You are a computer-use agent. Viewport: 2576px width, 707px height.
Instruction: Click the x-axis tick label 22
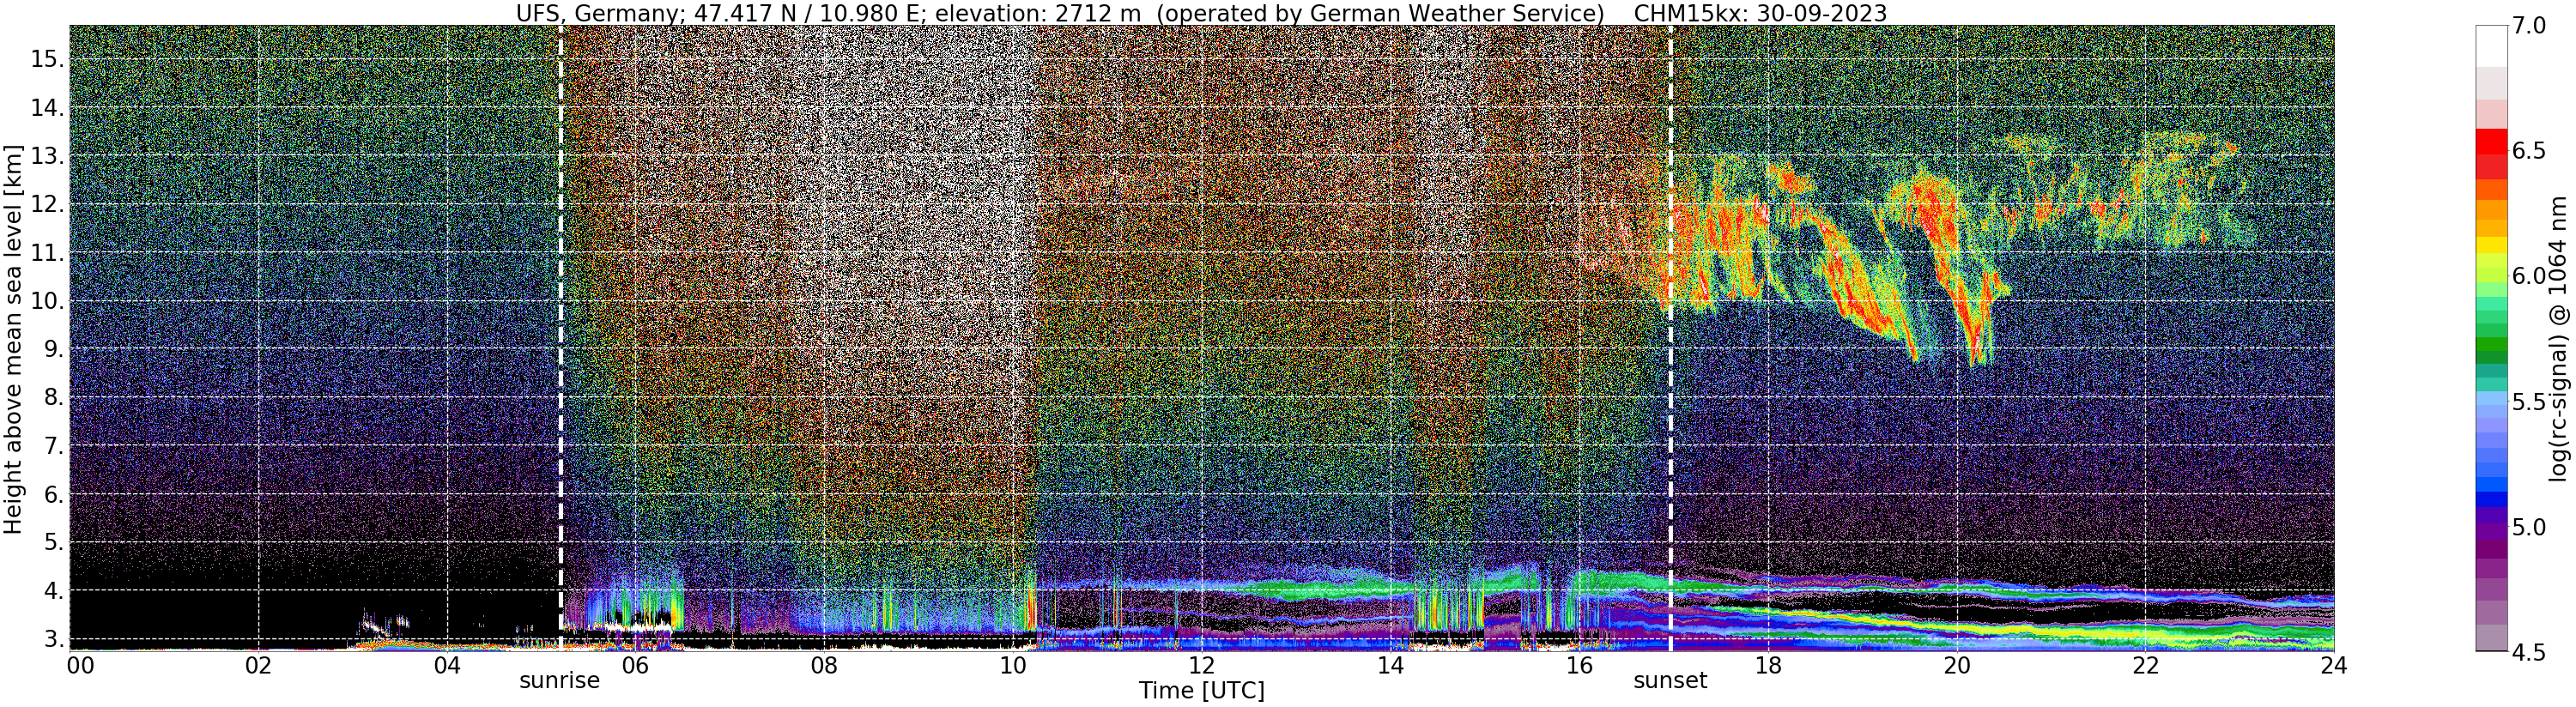point(2145,666)
